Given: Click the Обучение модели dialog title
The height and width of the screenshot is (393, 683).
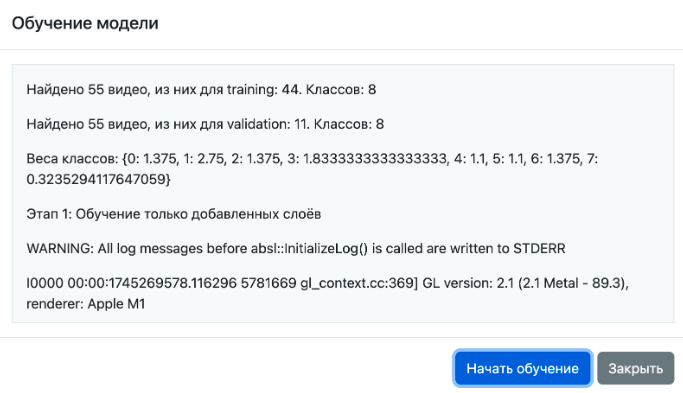Looking at the screenshot, I should coord(85,23).
